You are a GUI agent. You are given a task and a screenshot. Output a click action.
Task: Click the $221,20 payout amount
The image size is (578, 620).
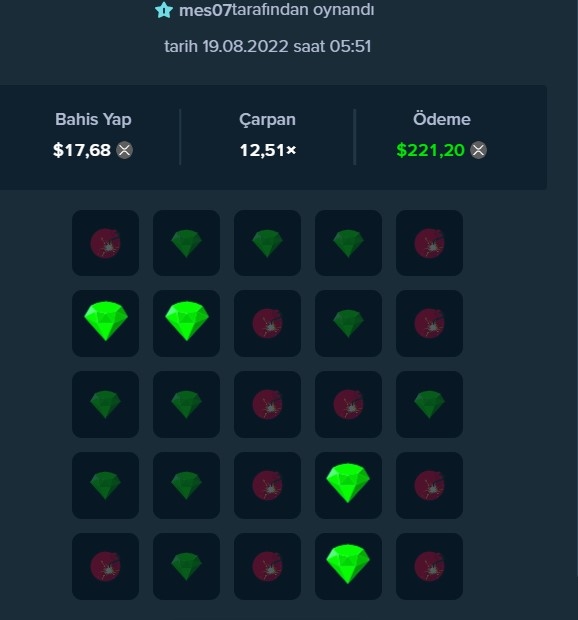click(431, 150)
